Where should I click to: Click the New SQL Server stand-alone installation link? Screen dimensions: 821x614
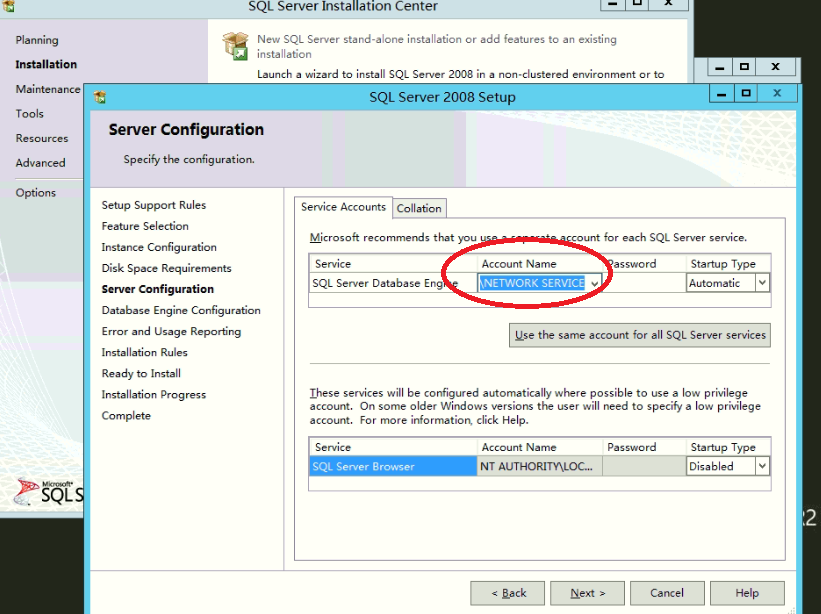436,46
